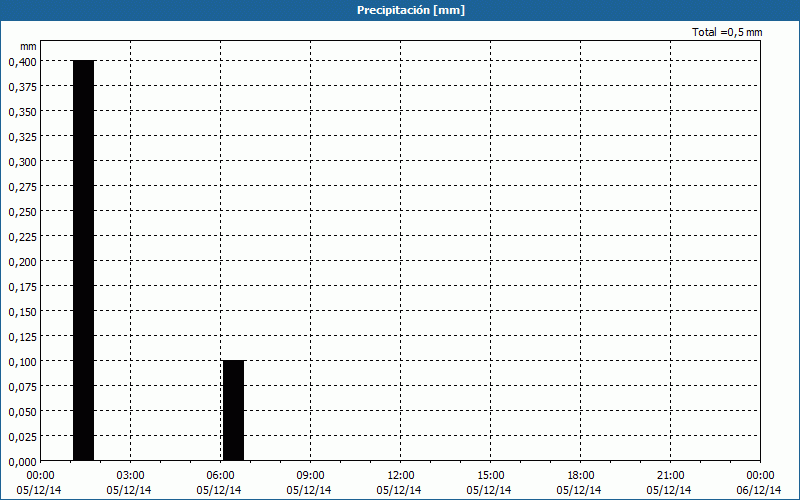The width and height of the screenshot is (800, 500).
Task: Click the 0,350 y-axis value
Action: (x=22, y=112)
